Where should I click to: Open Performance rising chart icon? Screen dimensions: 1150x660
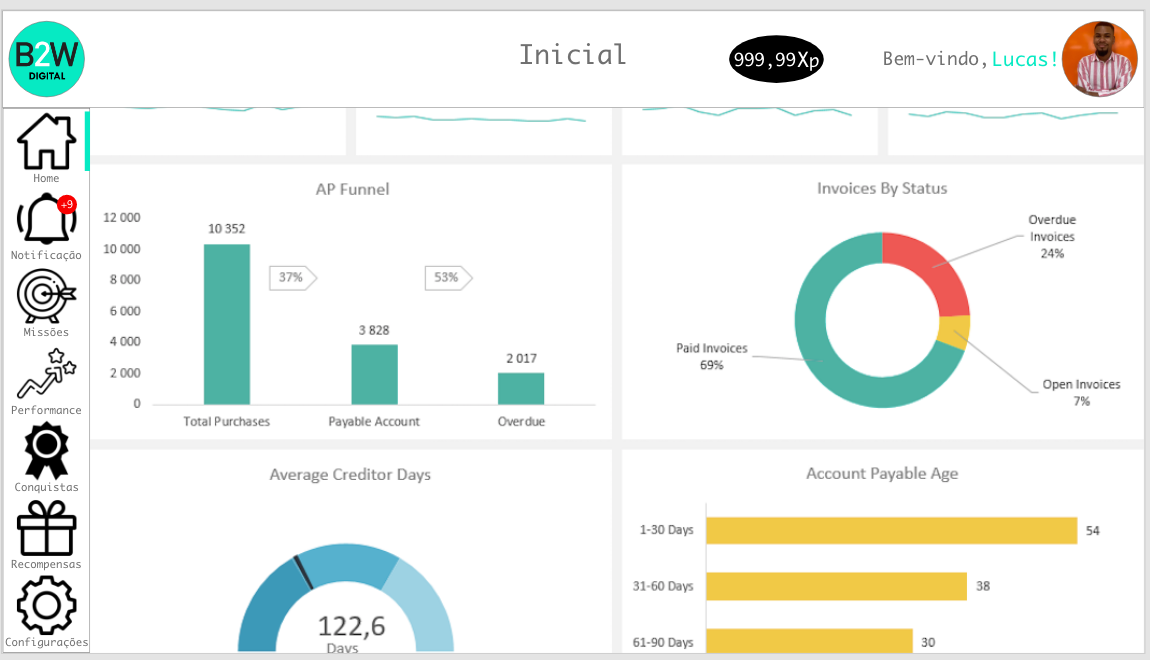pyautogui.click(x=46, y=374)
